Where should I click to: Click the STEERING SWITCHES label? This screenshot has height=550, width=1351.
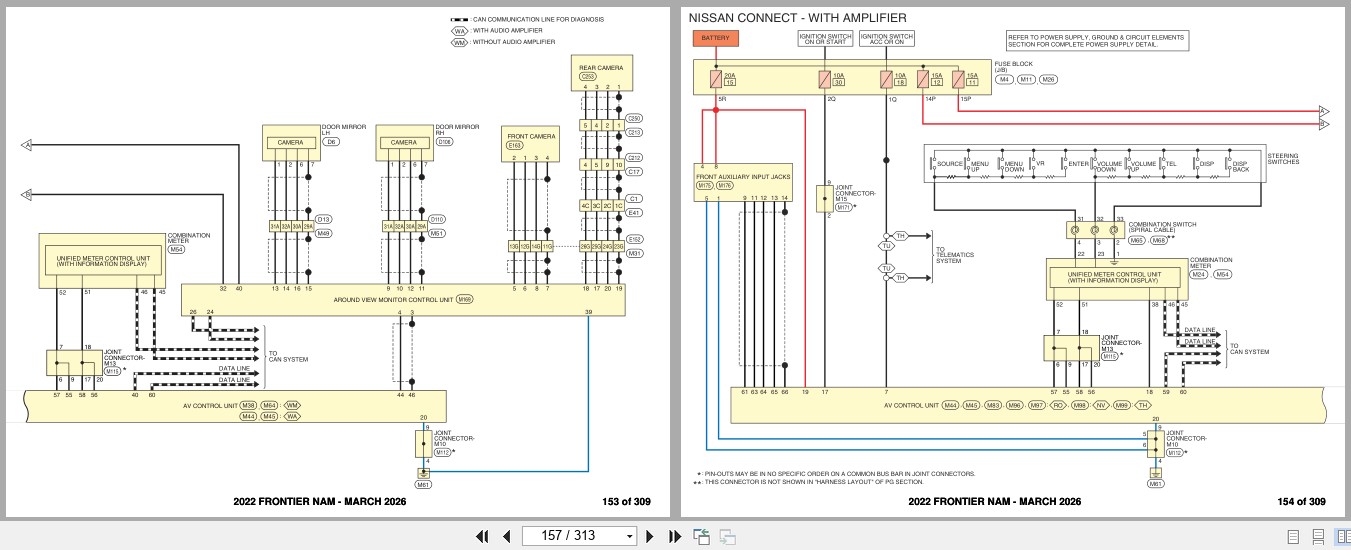1283,158
